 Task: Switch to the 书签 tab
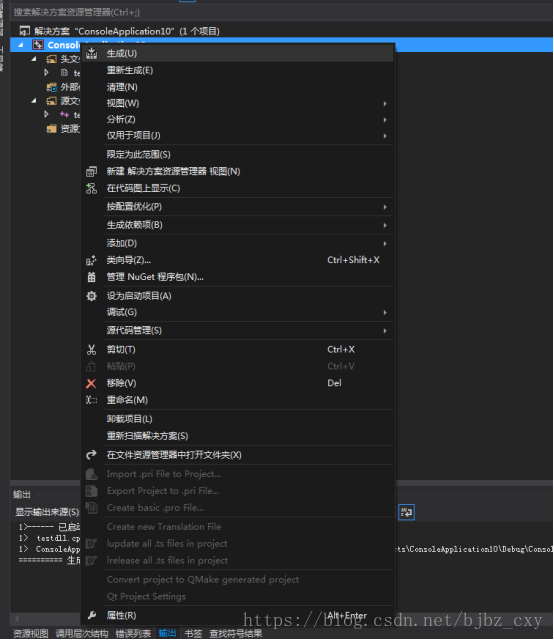pyautogui.click(x=194, y=633)
